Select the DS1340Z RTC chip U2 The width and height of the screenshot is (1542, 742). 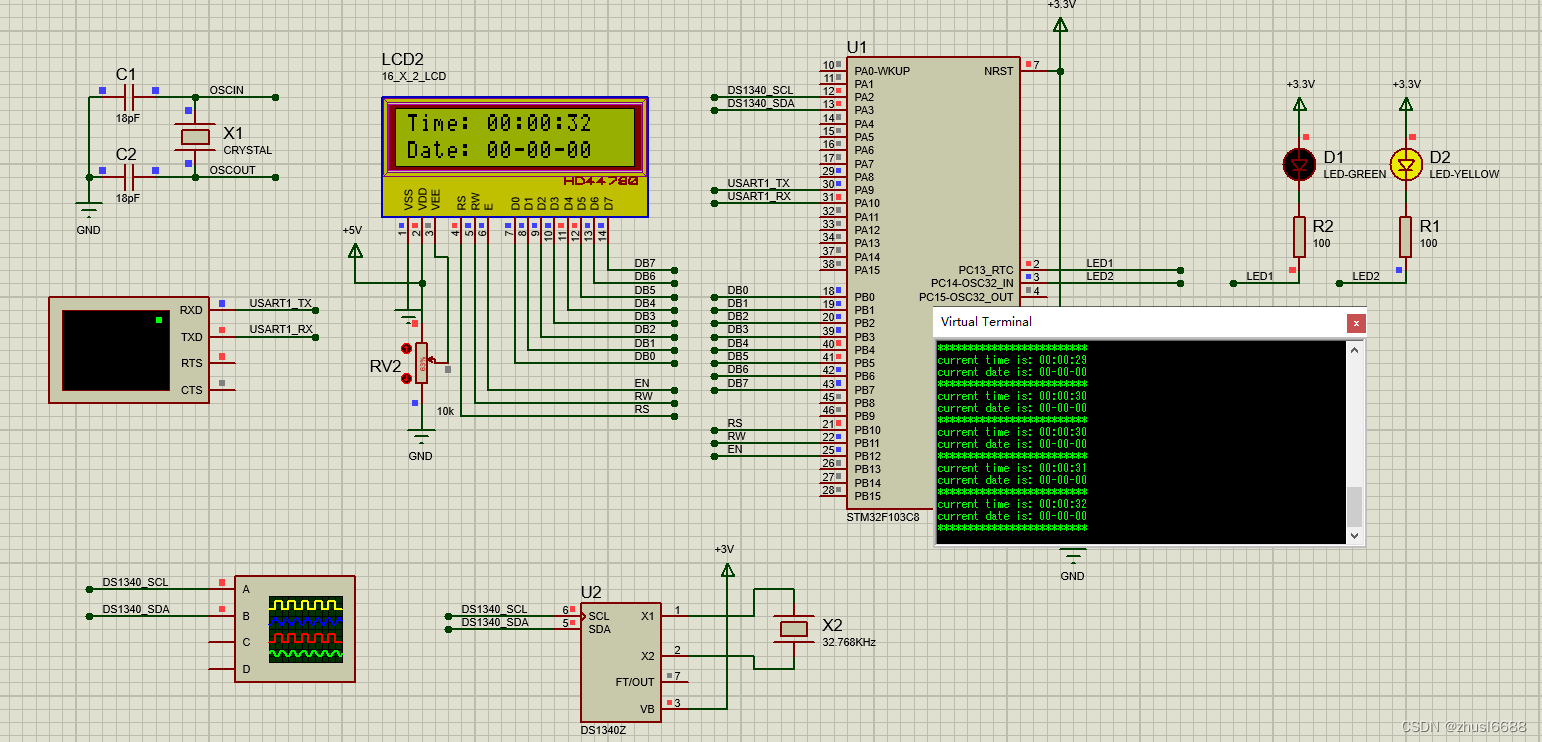pyautogui.click(x=620, y=660)
